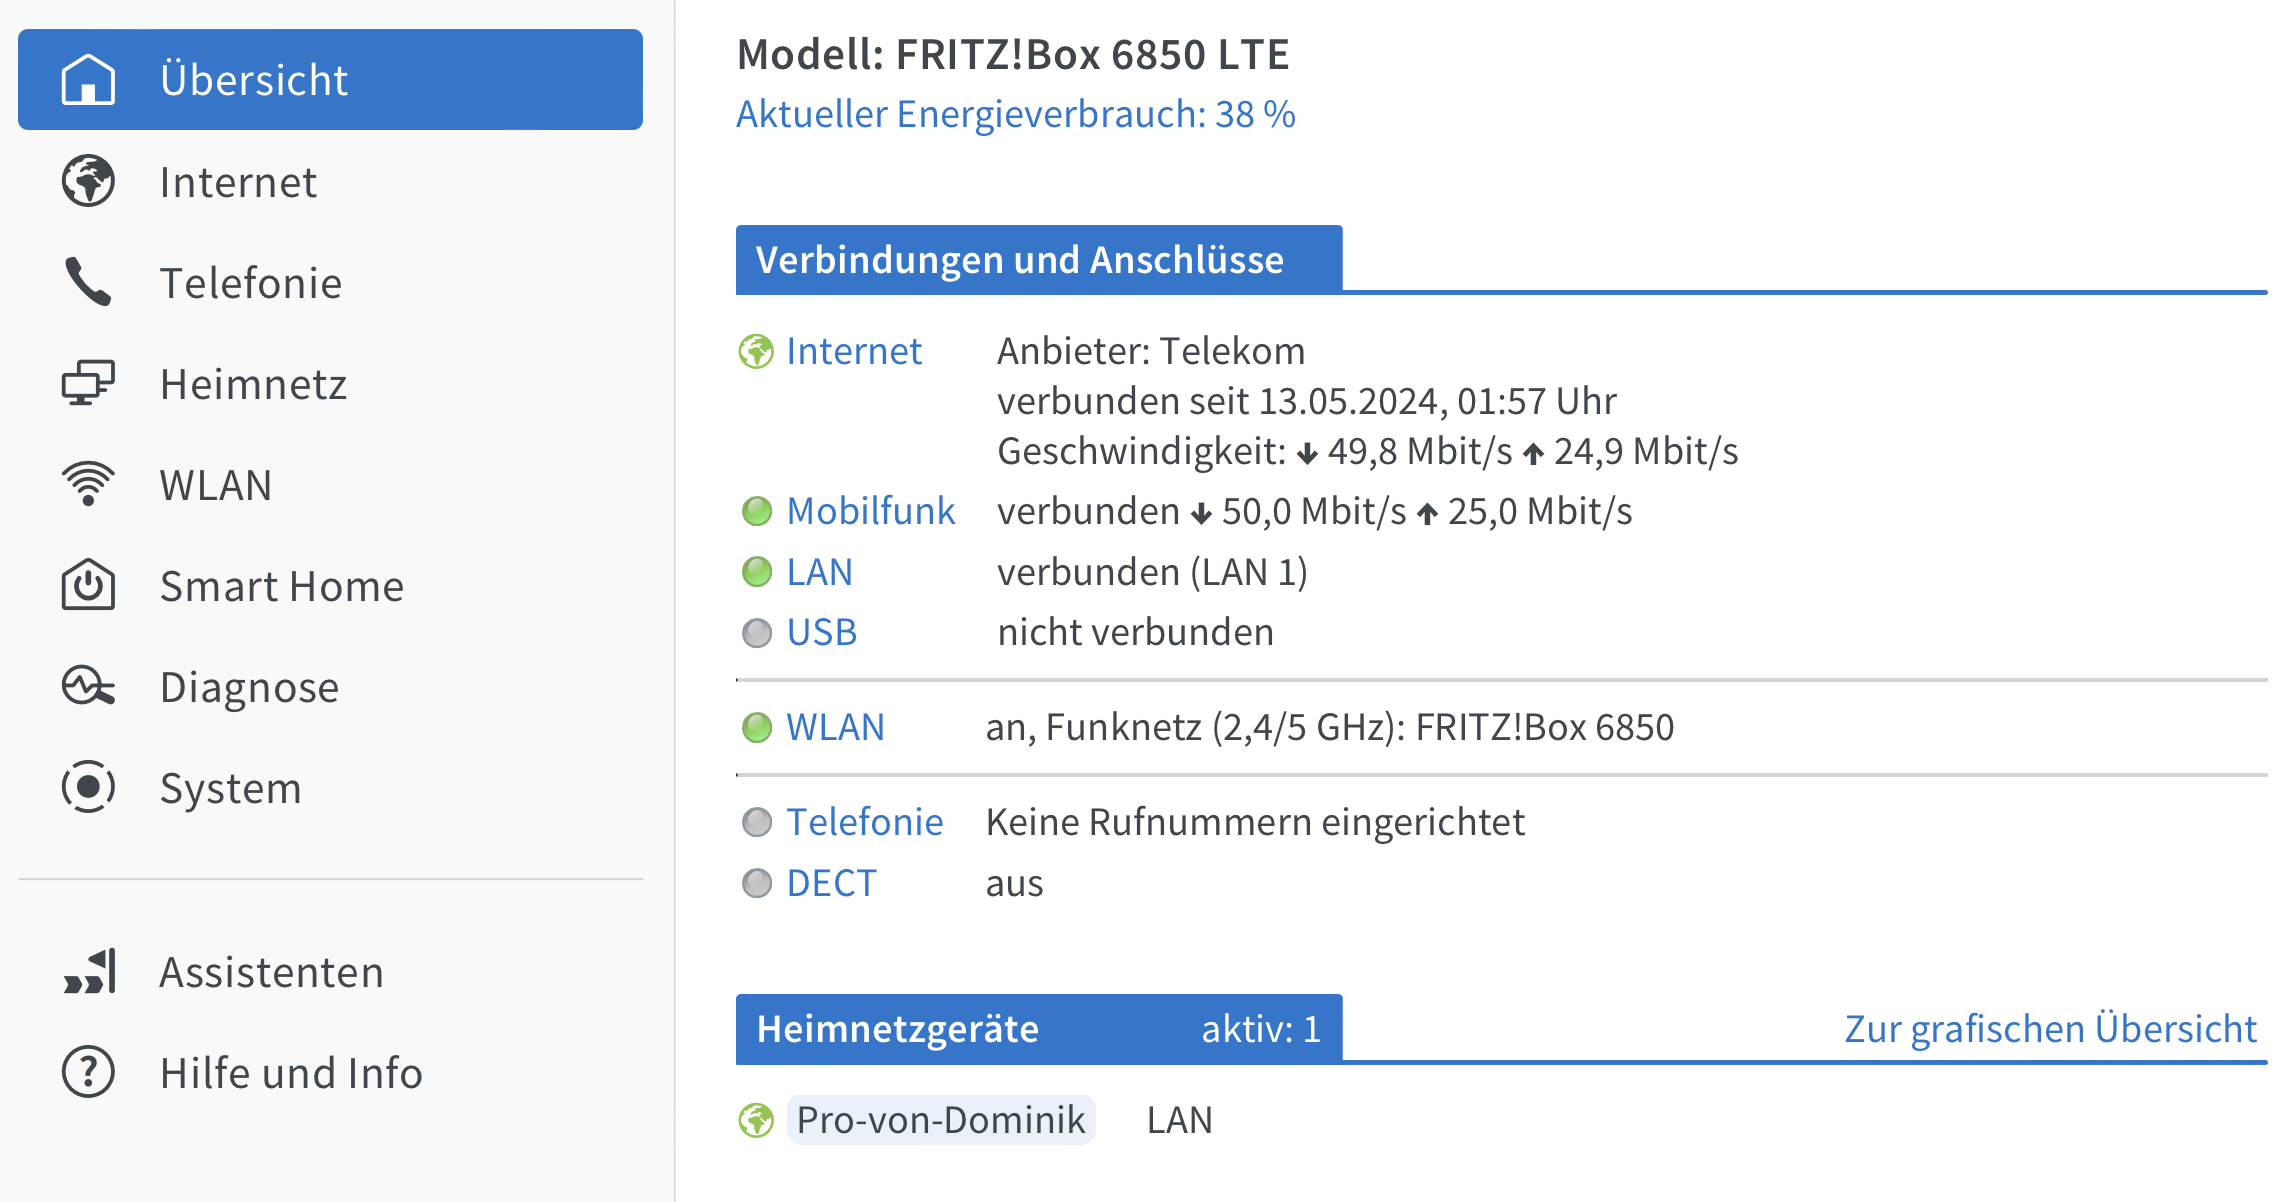Open the DECT settings link
The height and width of the screenshot is (1202, 2284).
831,883
